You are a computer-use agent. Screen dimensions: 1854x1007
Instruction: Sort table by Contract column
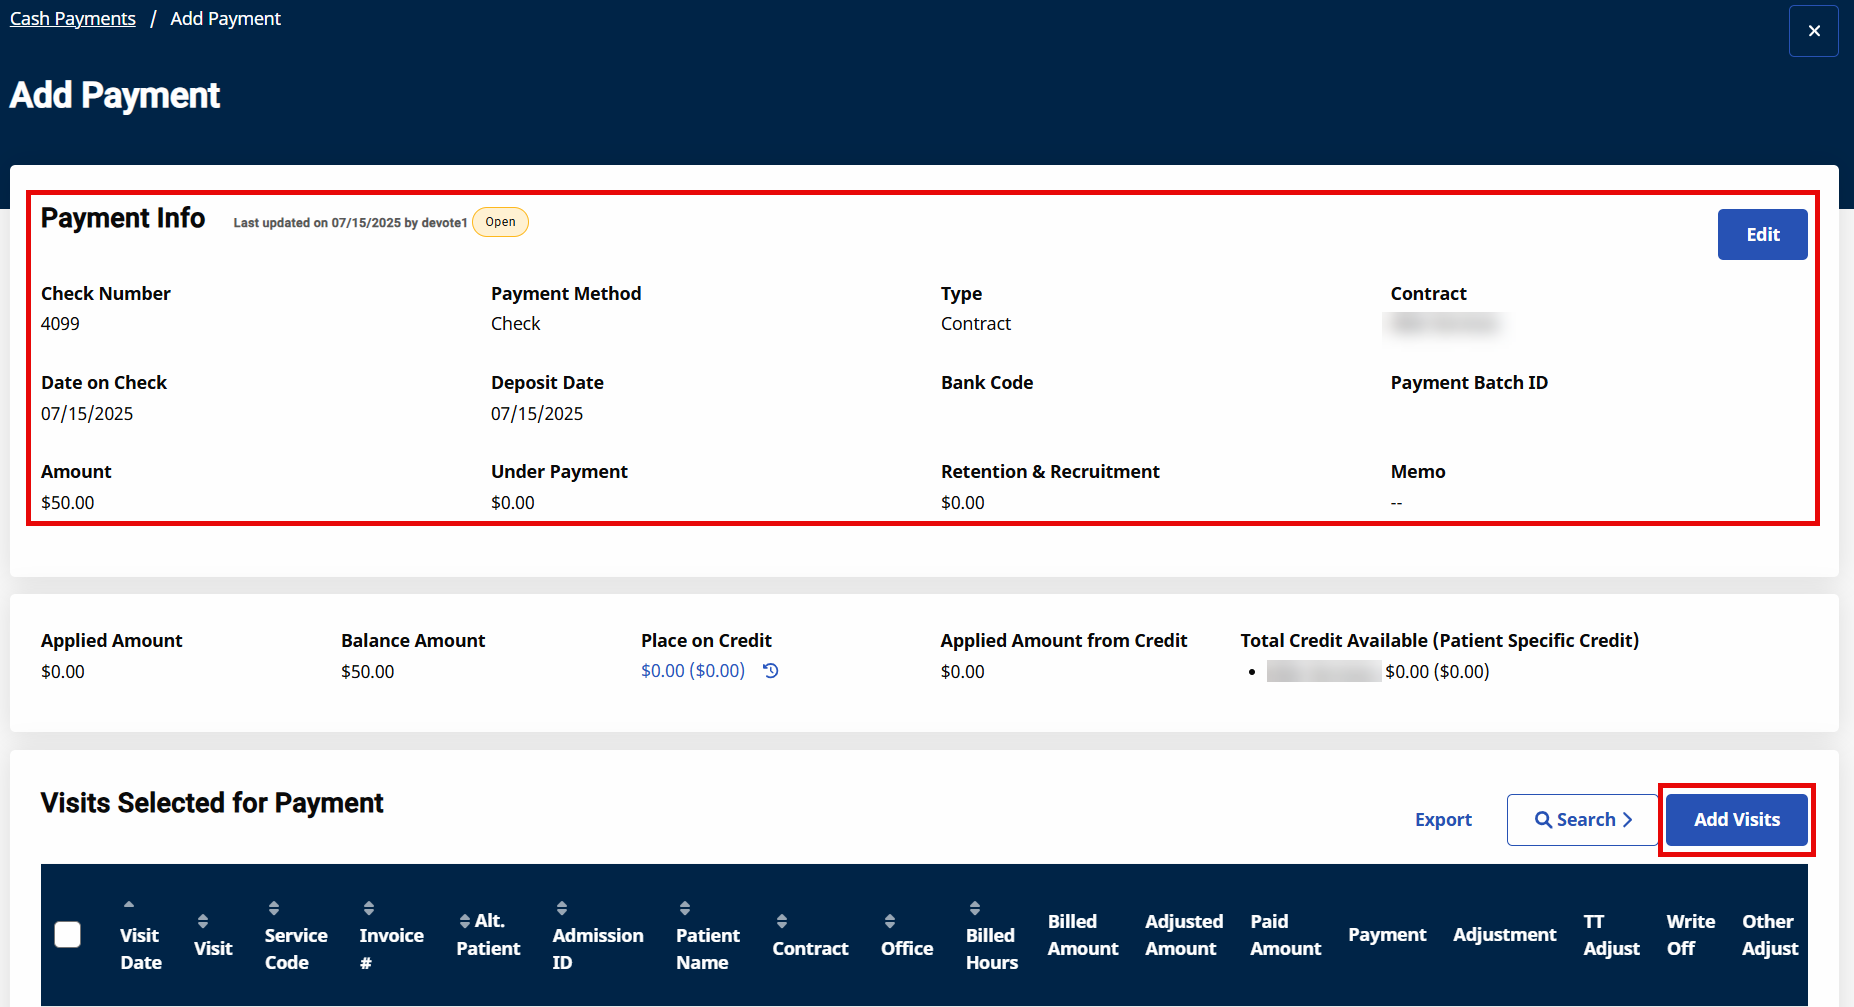(782, 921)
